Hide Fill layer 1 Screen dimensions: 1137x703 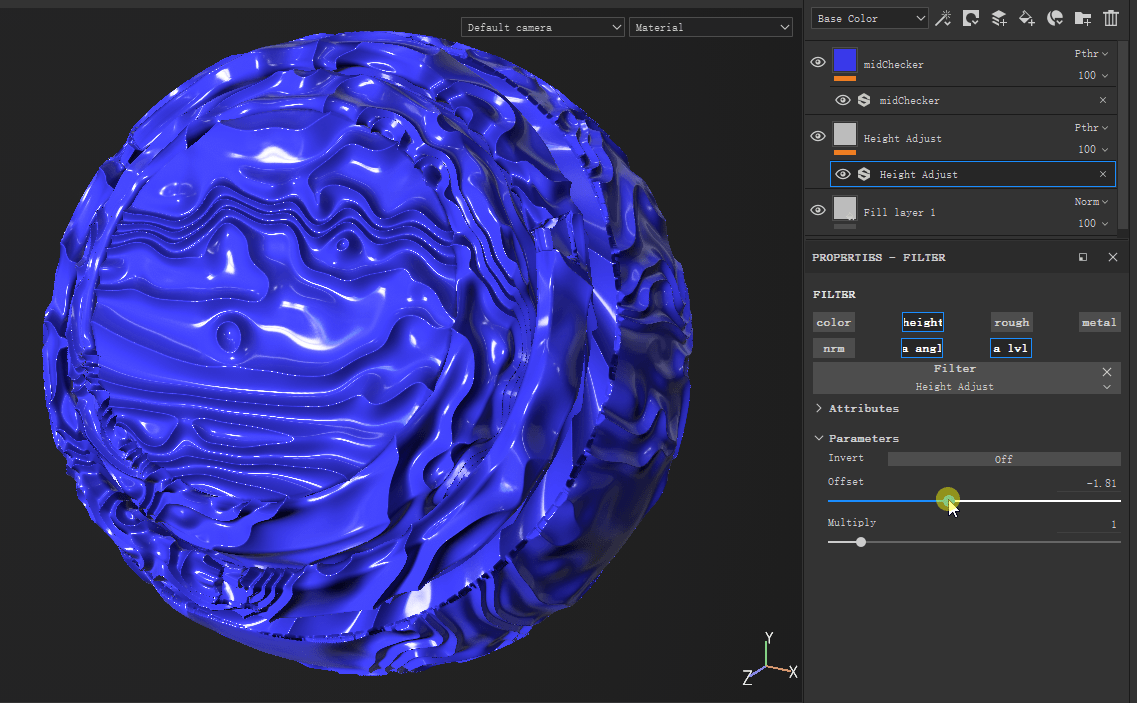coord(818,210)
